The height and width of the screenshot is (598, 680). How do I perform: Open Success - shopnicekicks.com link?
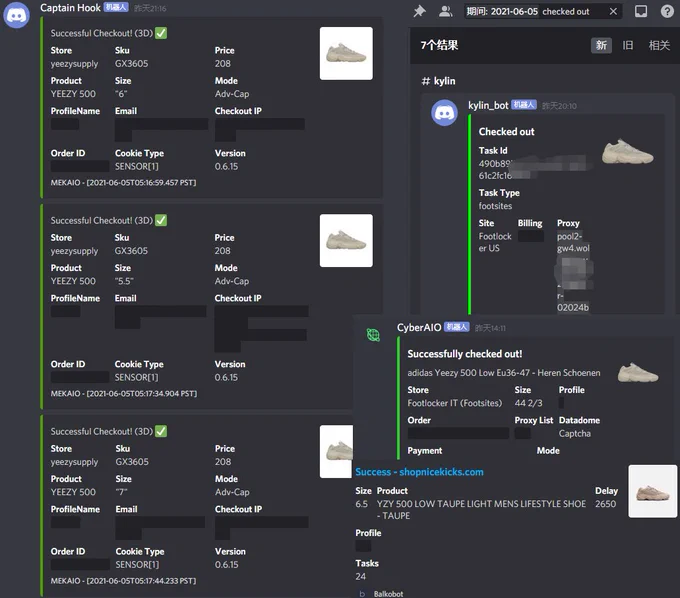(x=419, y=472)
